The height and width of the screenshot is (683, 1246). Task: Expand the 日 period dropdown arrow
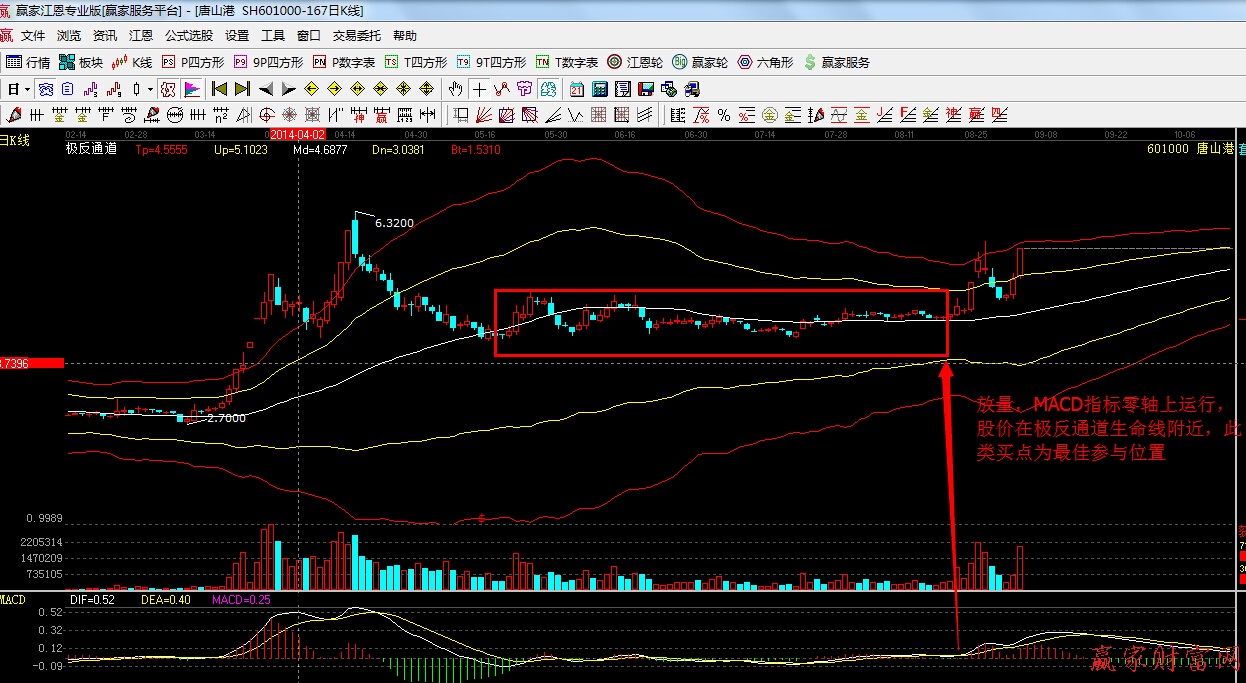point(27,89)
